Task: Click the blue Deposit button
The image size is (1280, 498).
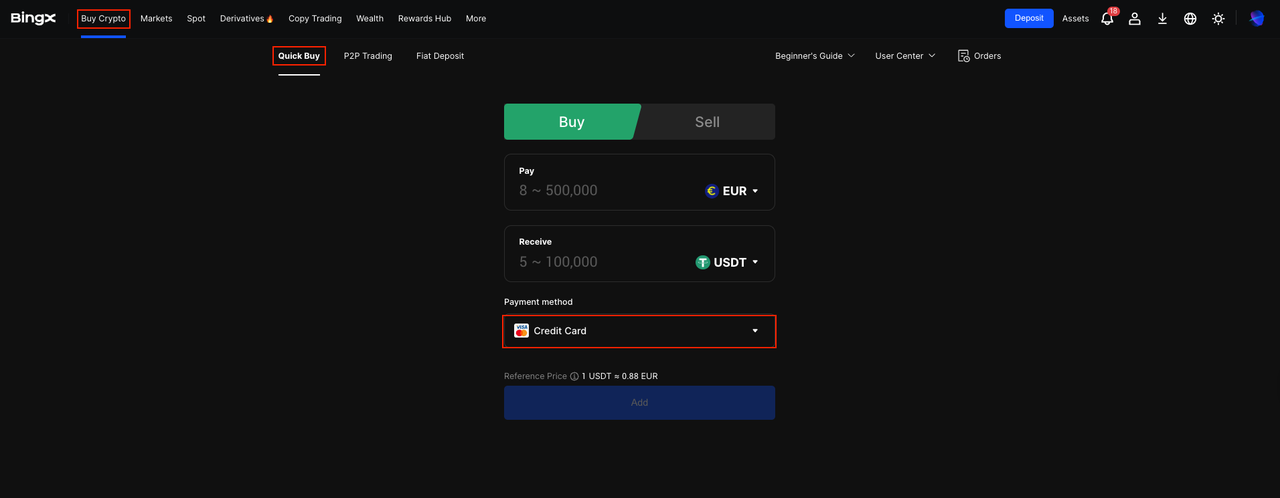Action: click(1028, 18)
